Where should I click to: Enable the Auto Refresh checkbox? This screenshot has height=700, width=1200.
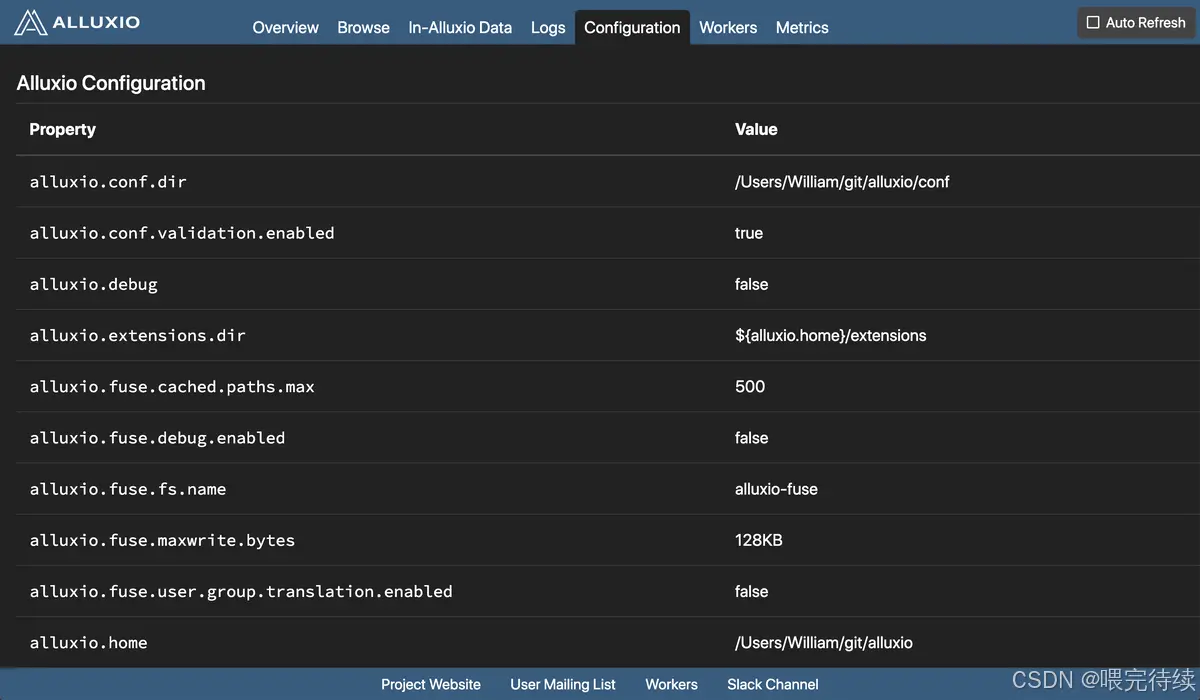click(x=1093, y=23)
